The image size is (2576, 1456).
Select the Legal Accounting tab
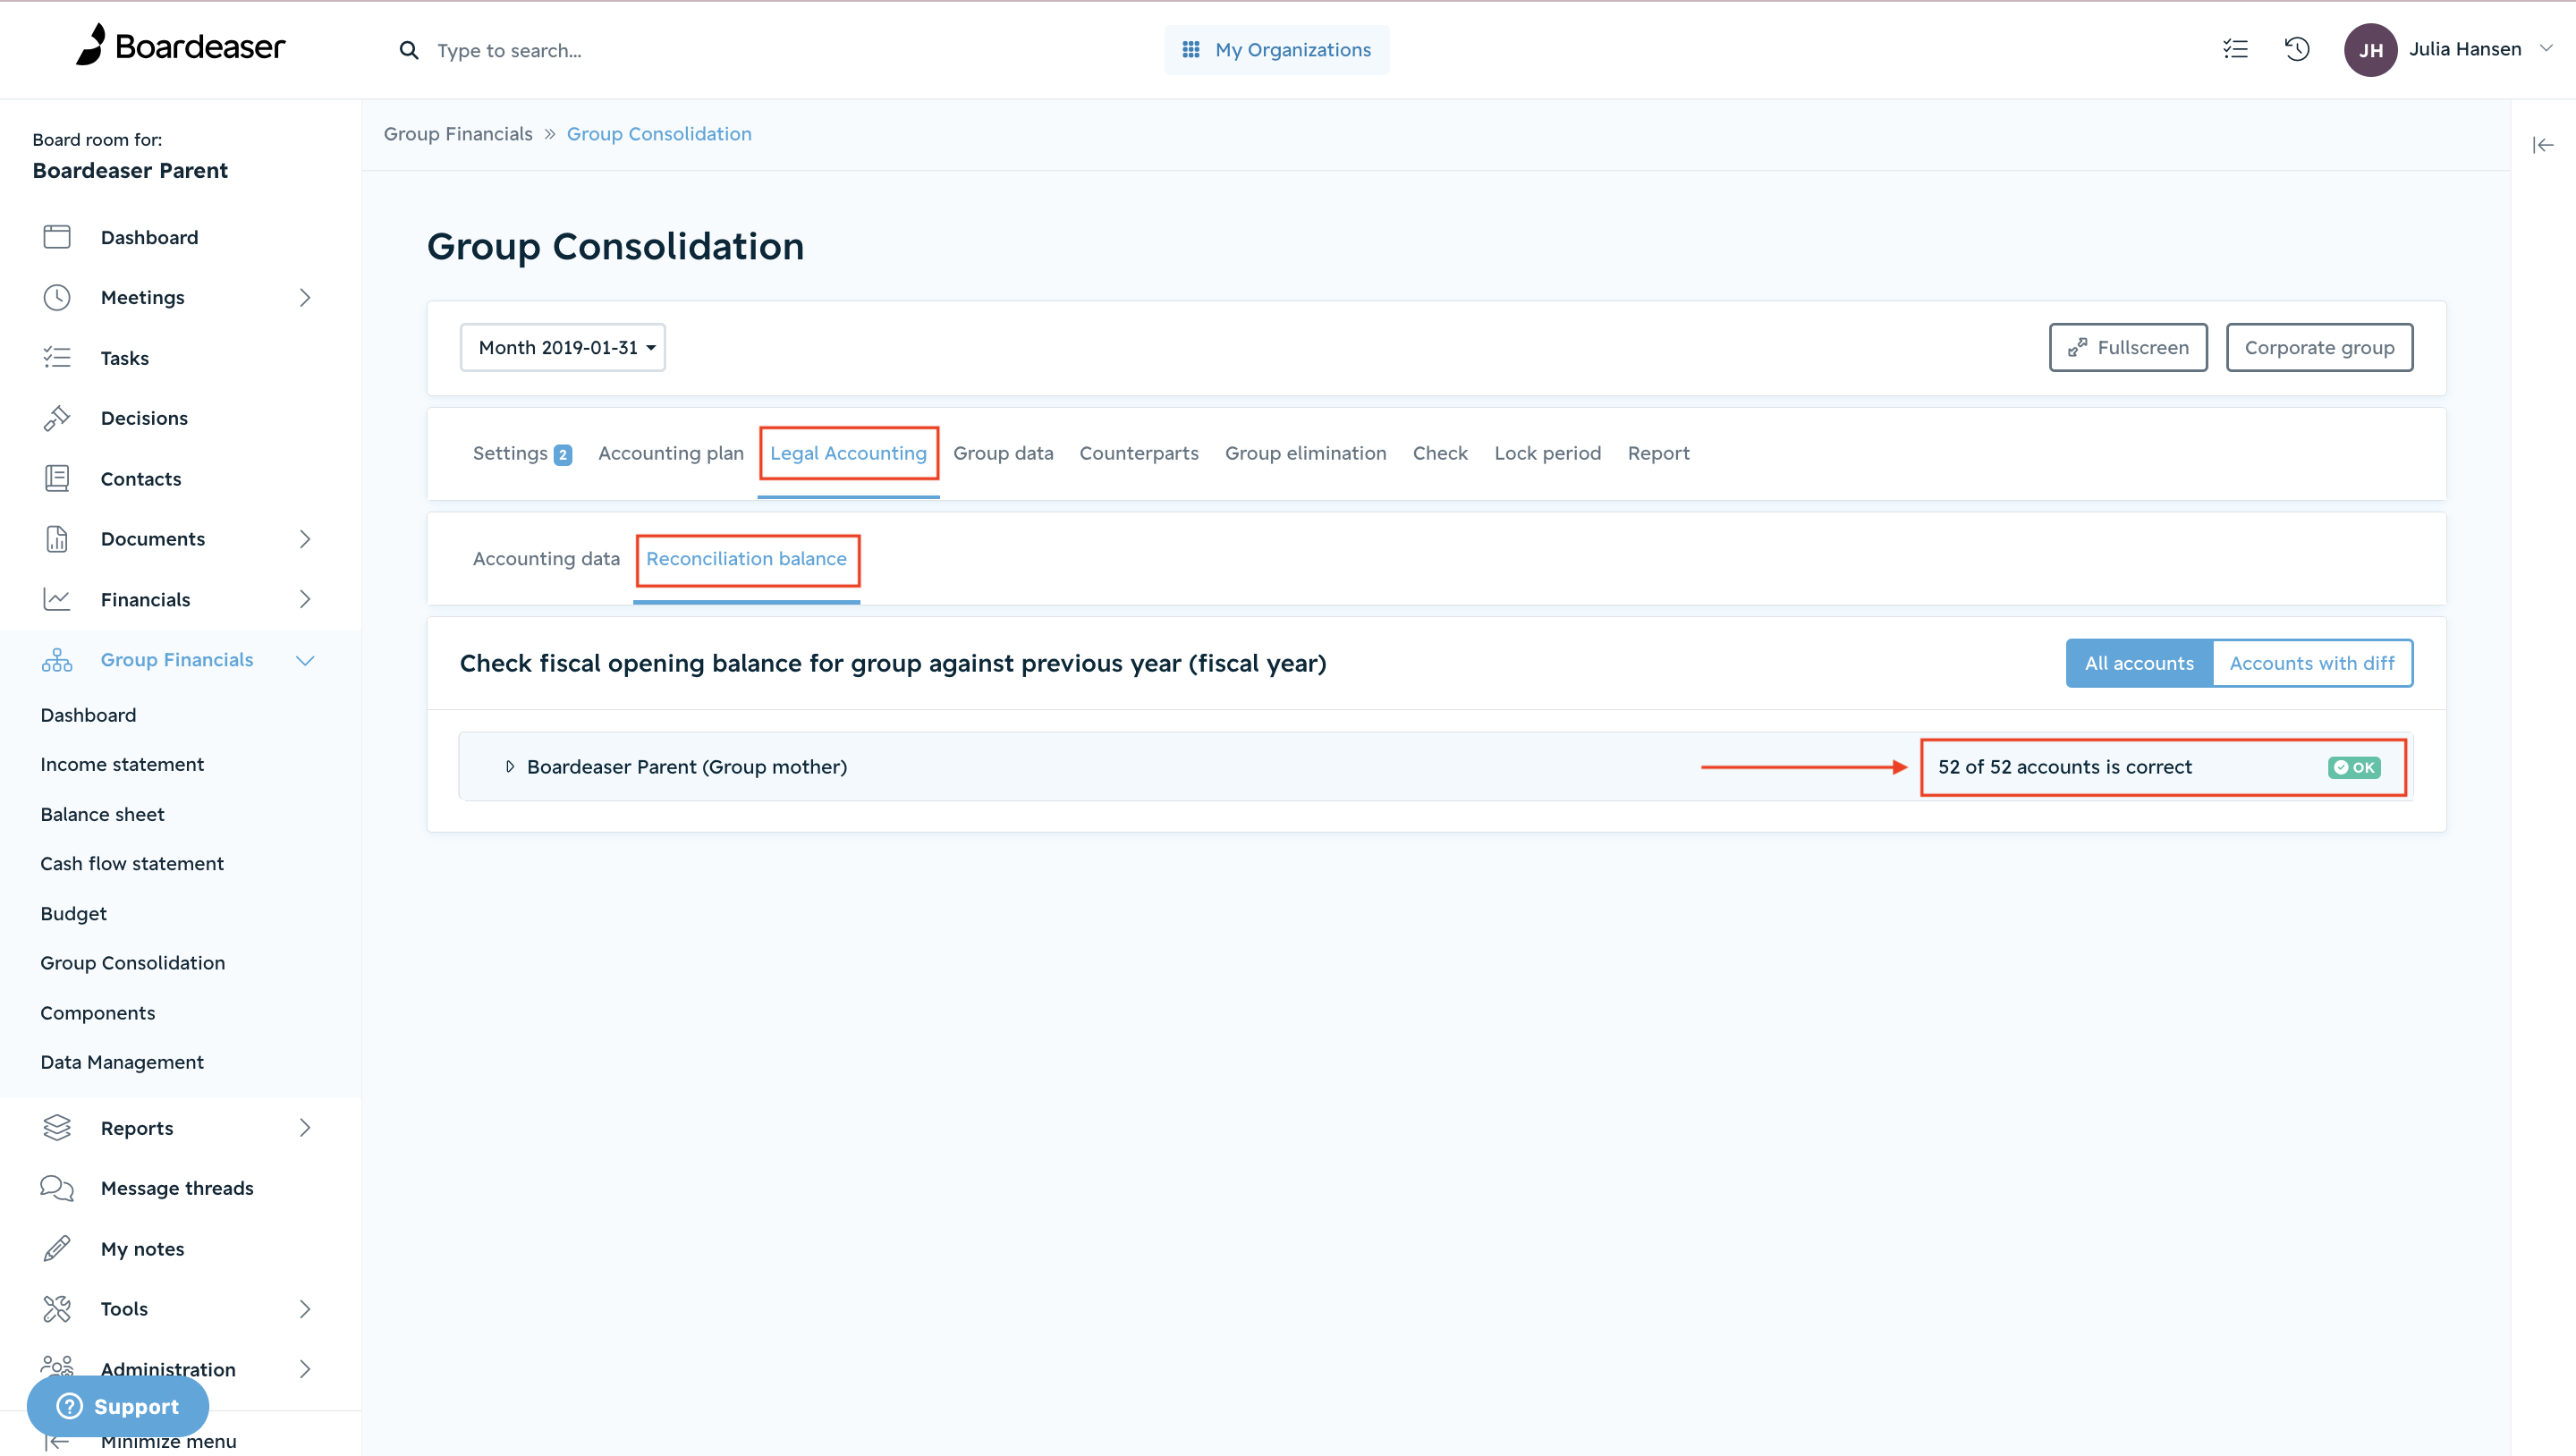(x=848, y=453)
